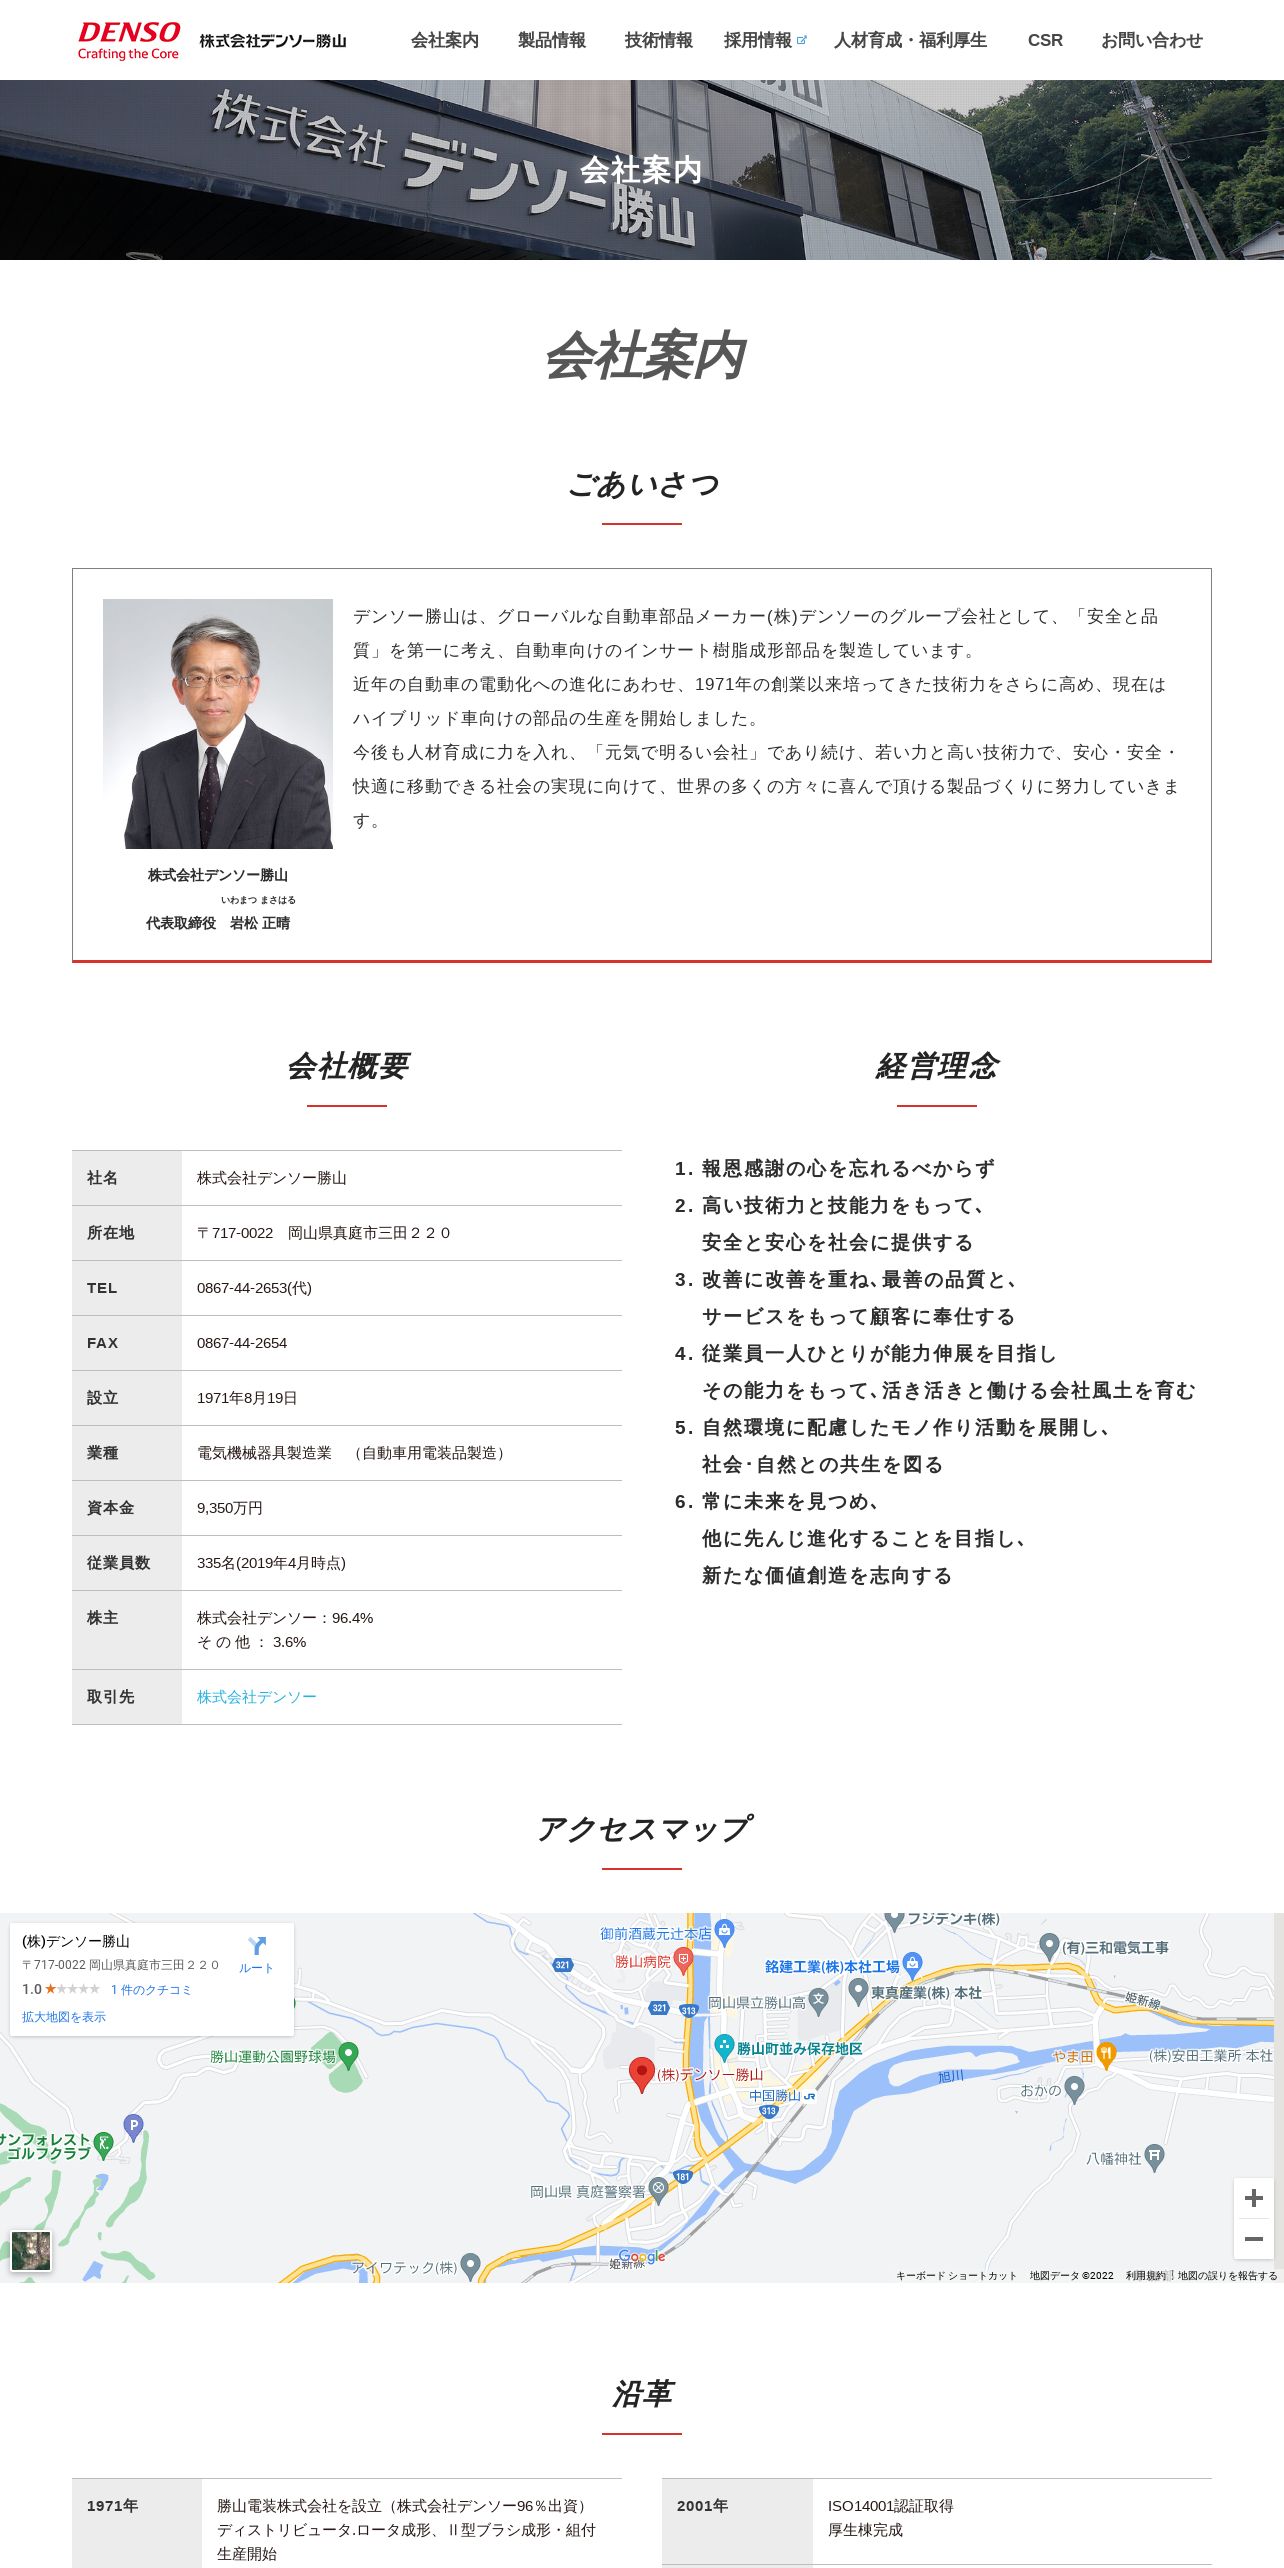Click the FAX value 0867-44-2654

(x=242, y=1343)
